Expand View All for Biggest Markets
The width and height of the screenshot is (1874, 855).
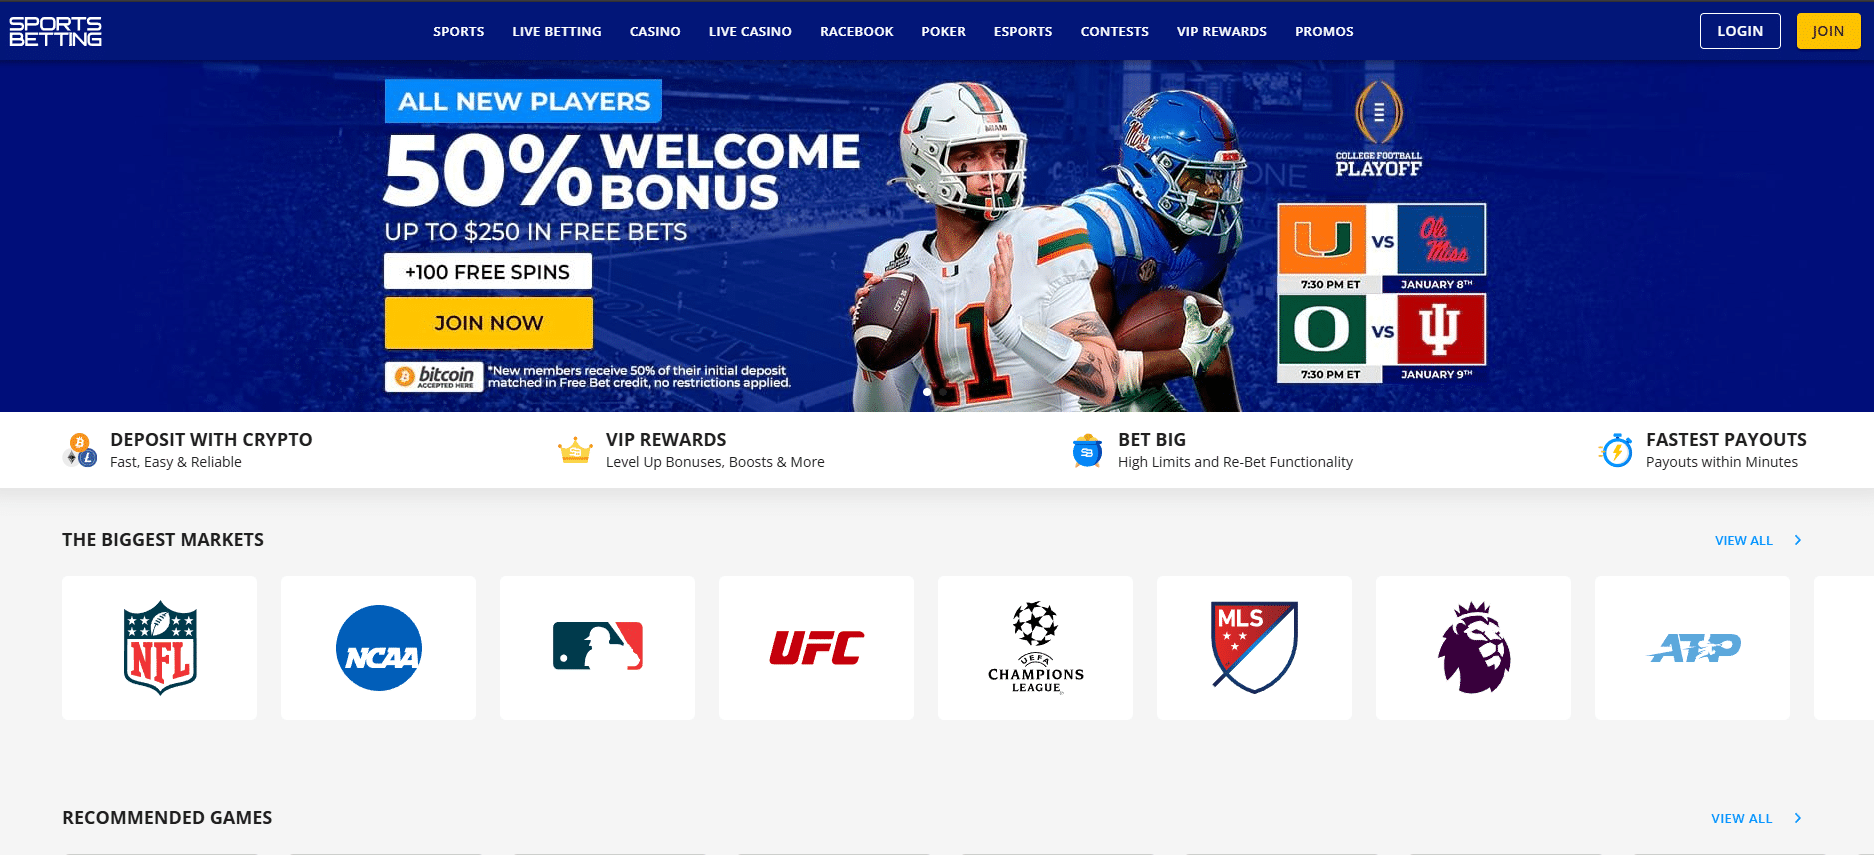pyautogui.click(x=1758, y=540)
